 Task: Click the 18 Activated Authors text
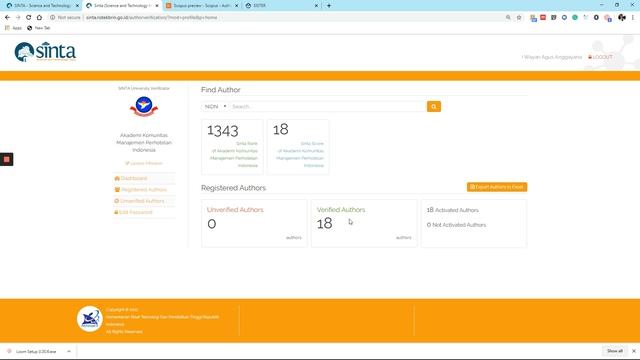coord(452,210)
